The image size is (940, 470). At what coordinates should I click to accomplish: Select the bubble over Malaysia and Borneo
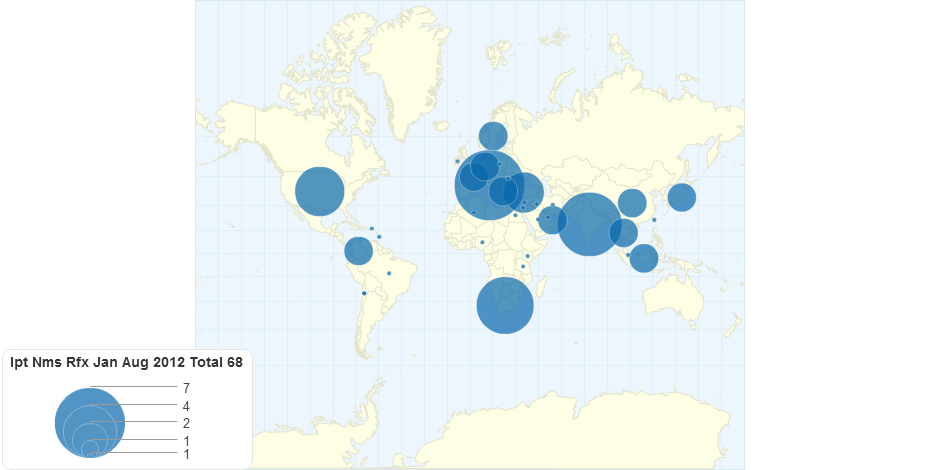(644, 258)
